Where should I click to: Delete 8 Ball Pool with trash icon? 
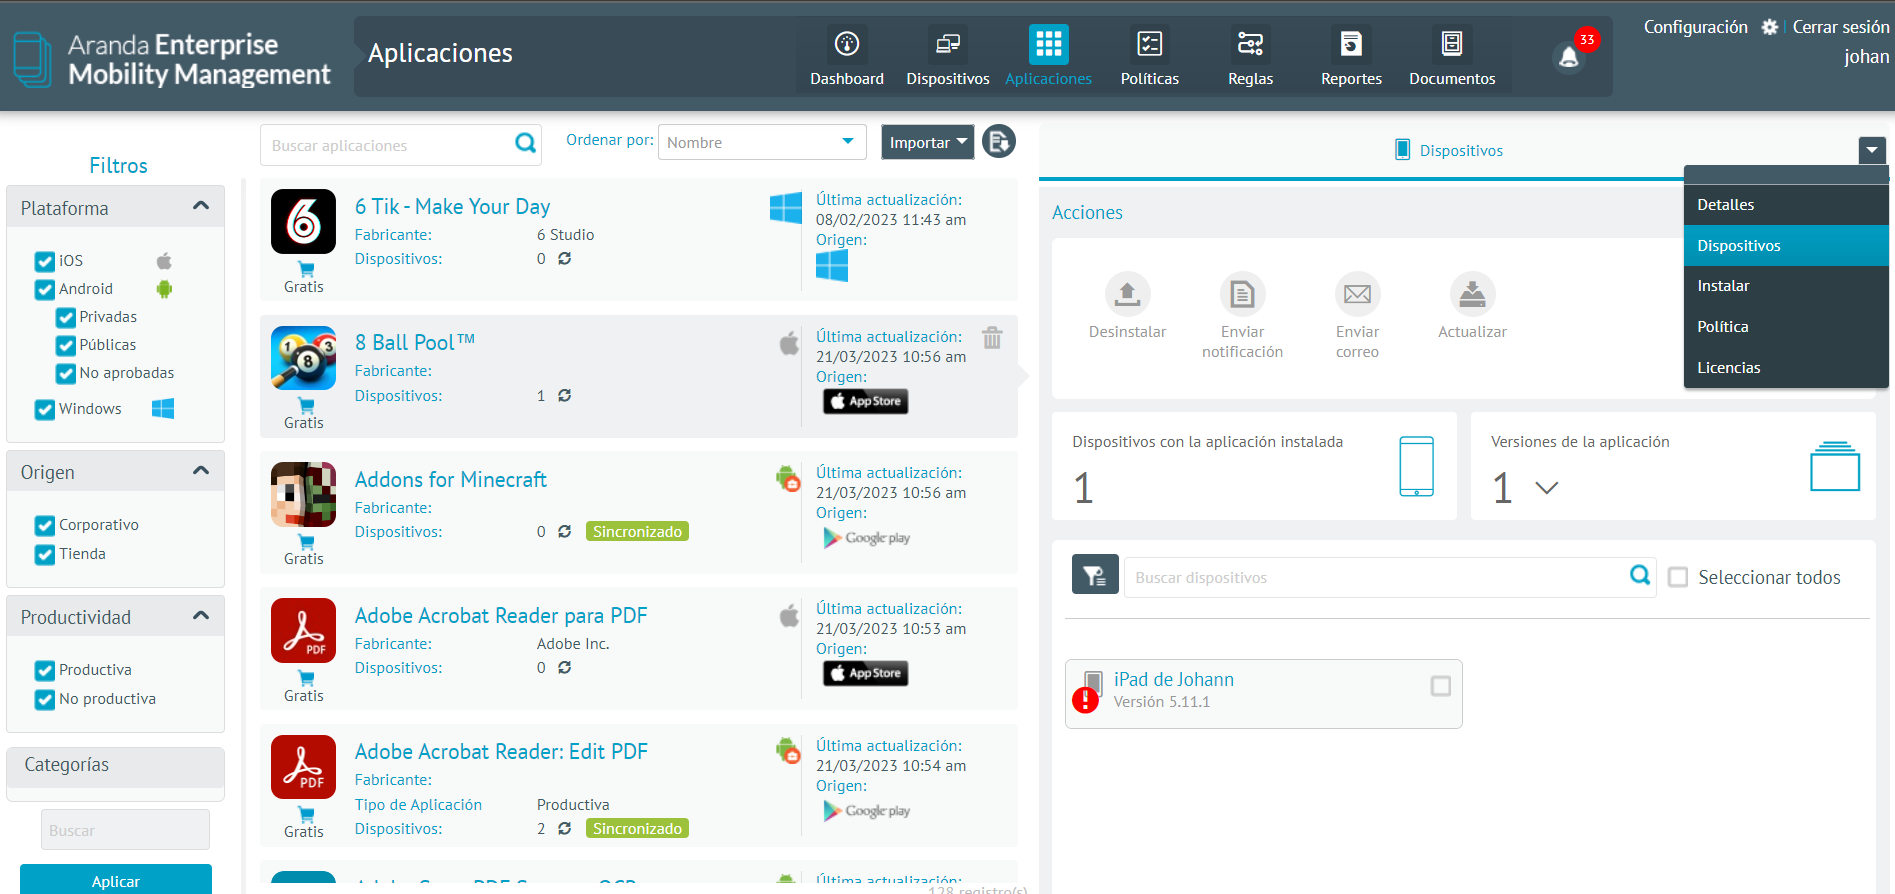point(992,337)
